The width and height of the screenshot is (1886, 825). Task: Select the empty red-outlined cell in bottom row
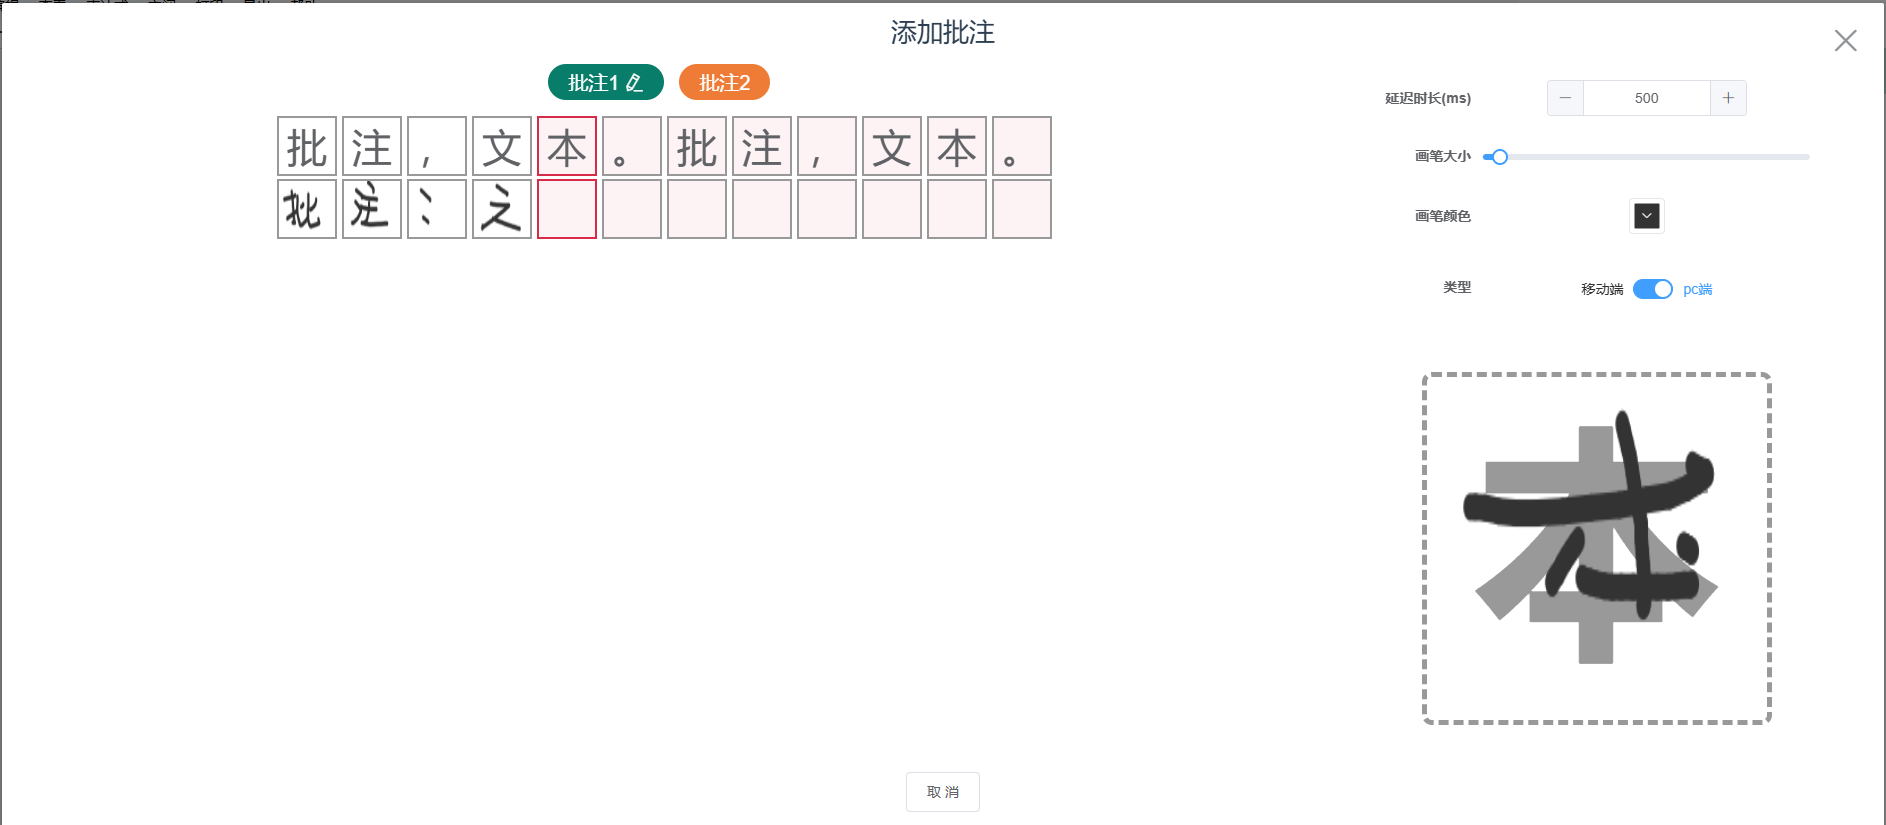(567, 209)
